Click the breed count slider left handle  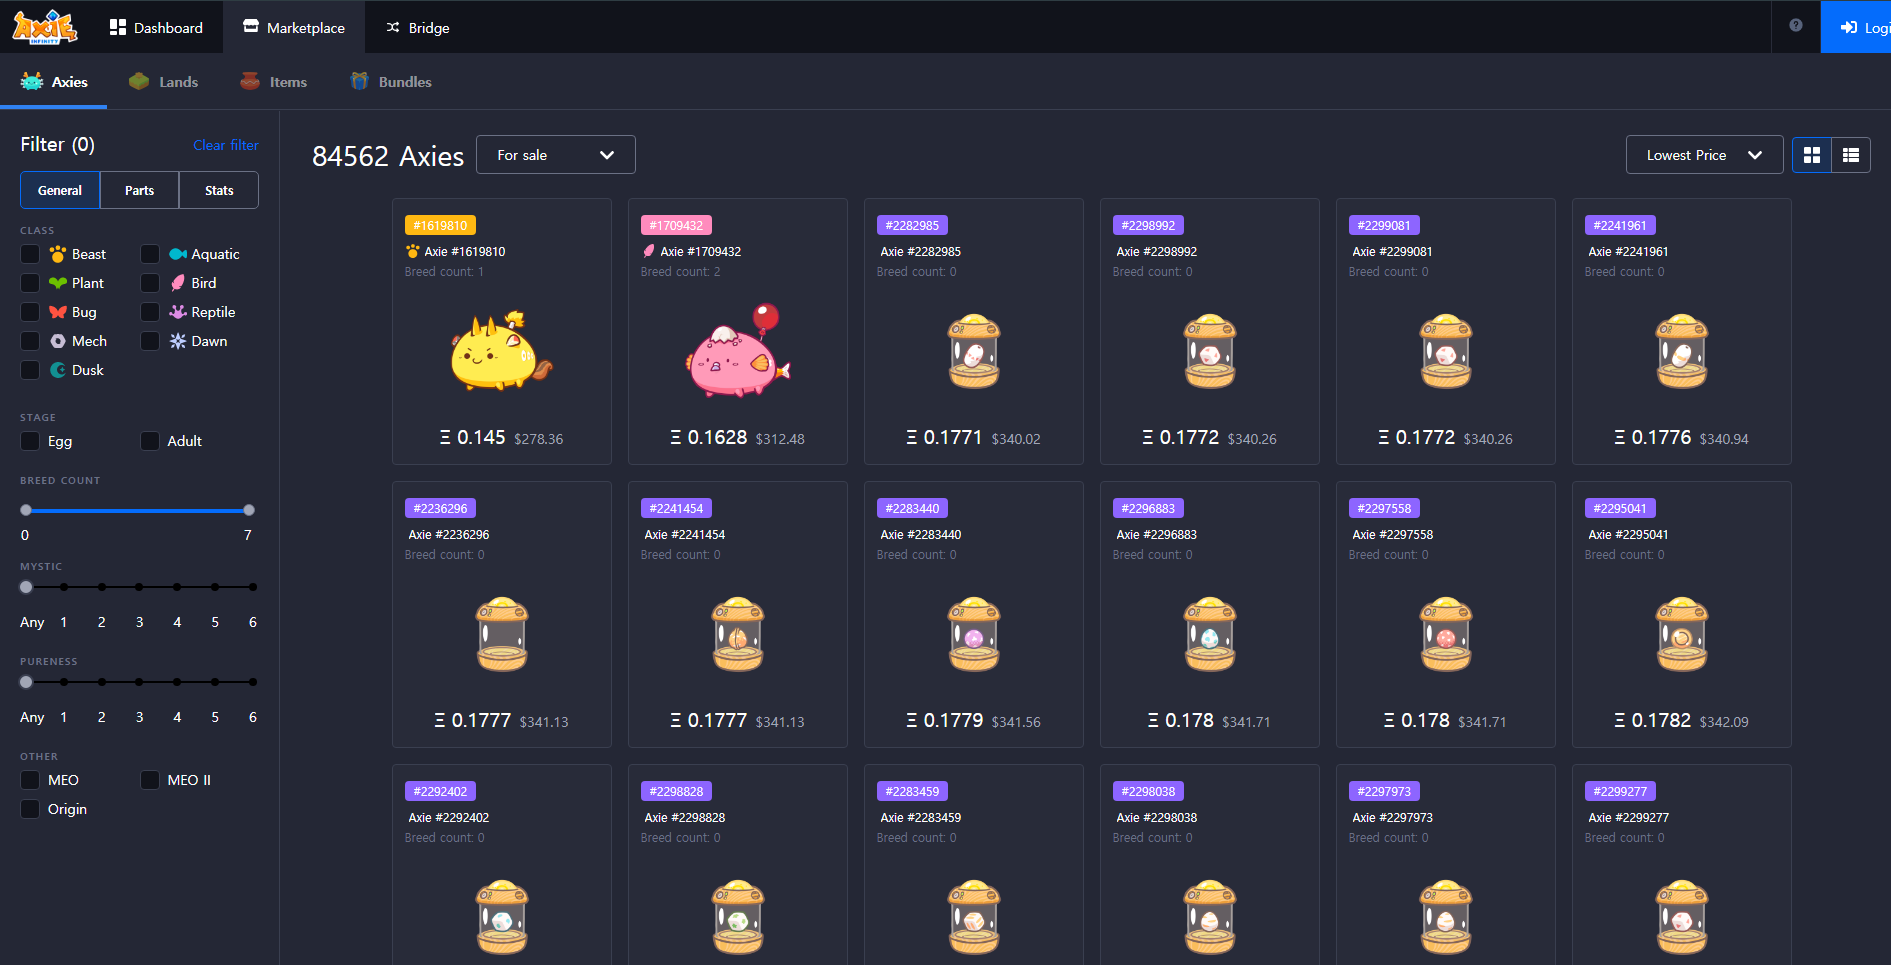click(26, 510)
